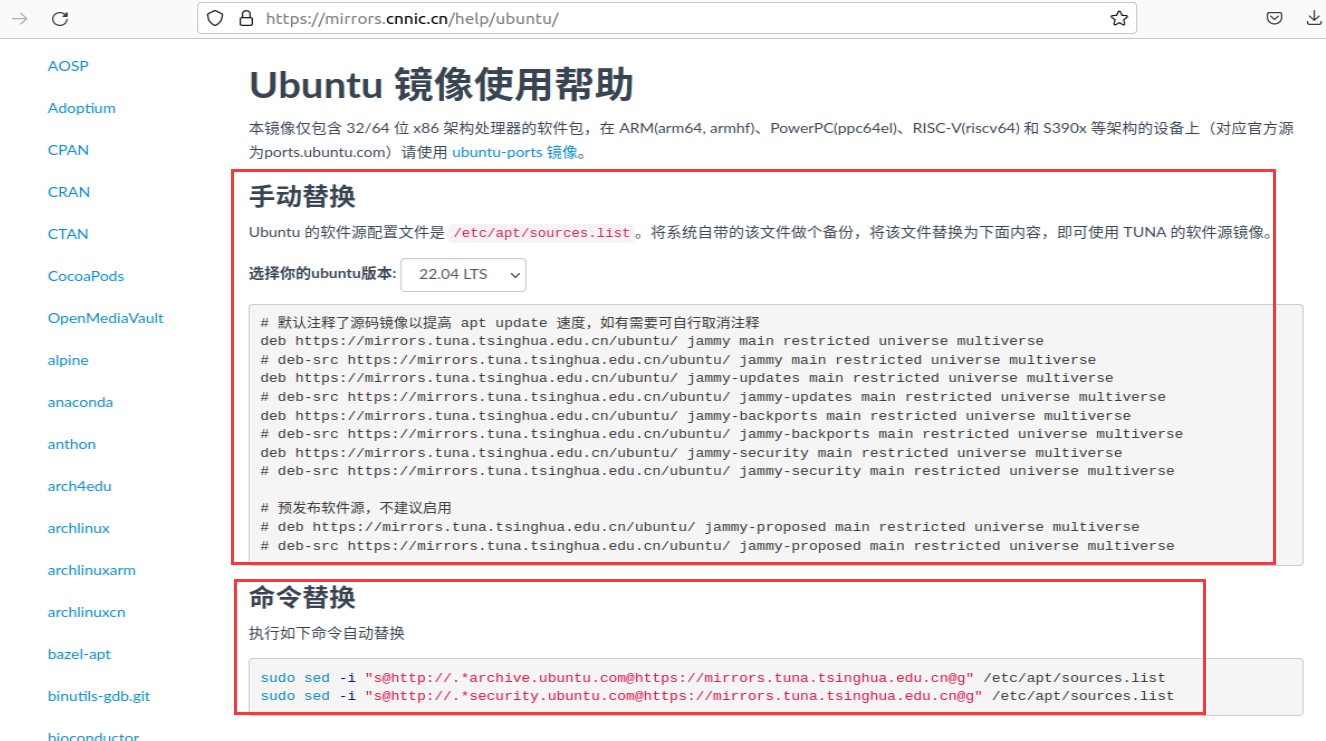Open AOSP in the sidebar
This screenshot has width=1326, height=741.
(68, 66)
